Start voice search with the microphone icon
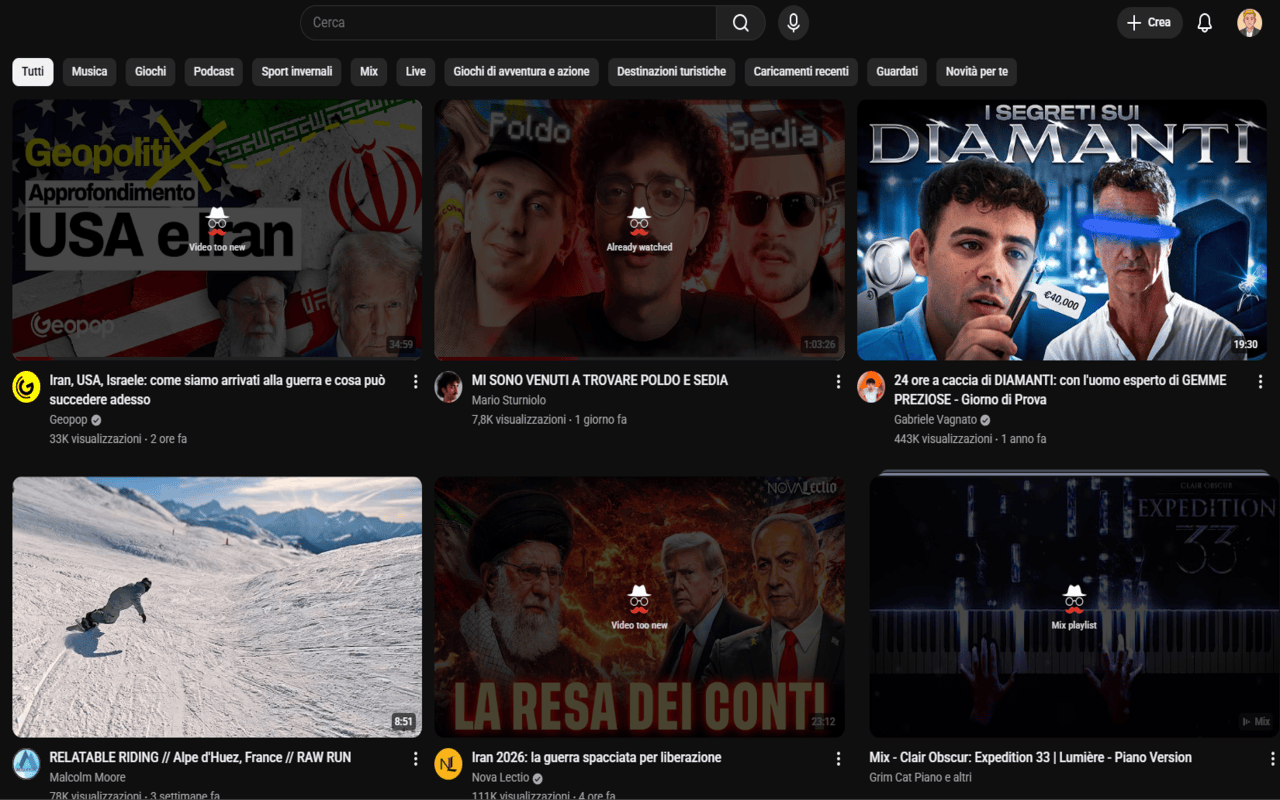This screenshot has width=1280, height=800. tap(793, 23)
